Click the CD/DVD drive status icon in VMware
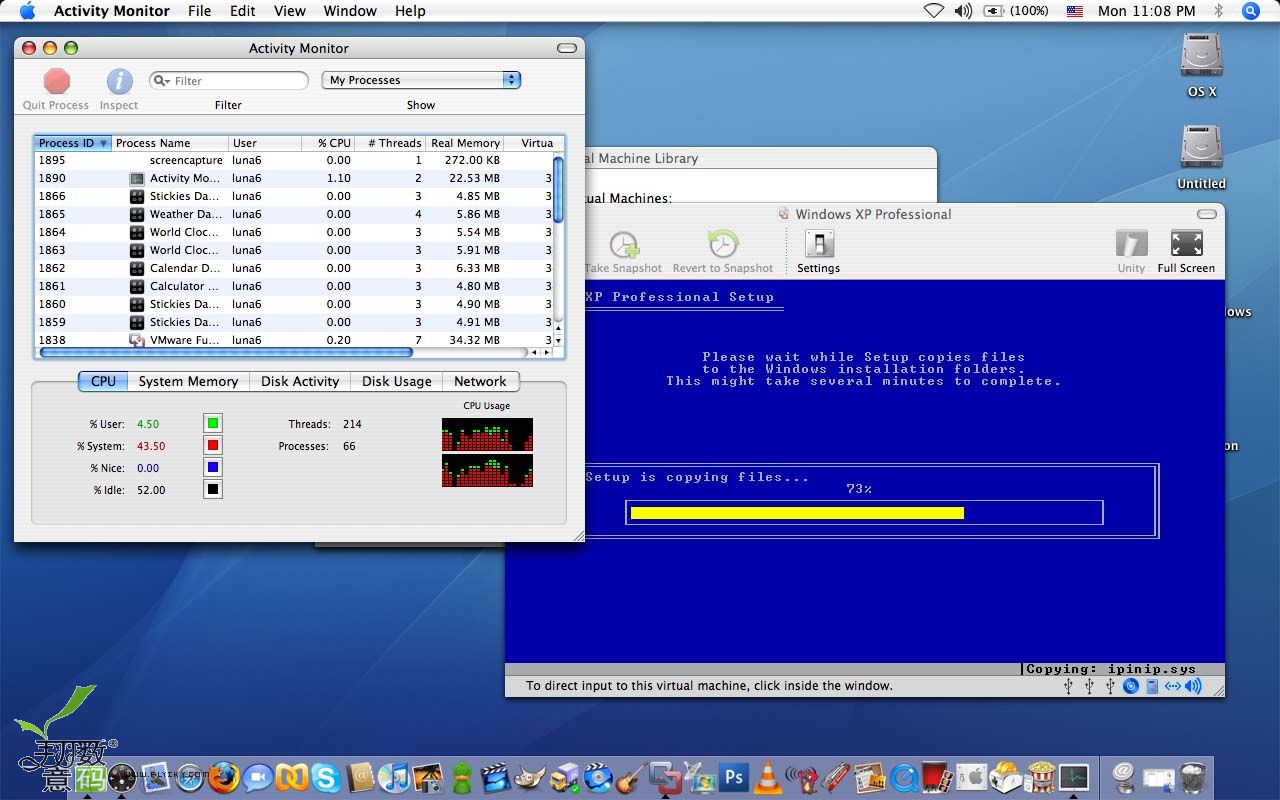1280x800 pixels. click(1131, 686)
